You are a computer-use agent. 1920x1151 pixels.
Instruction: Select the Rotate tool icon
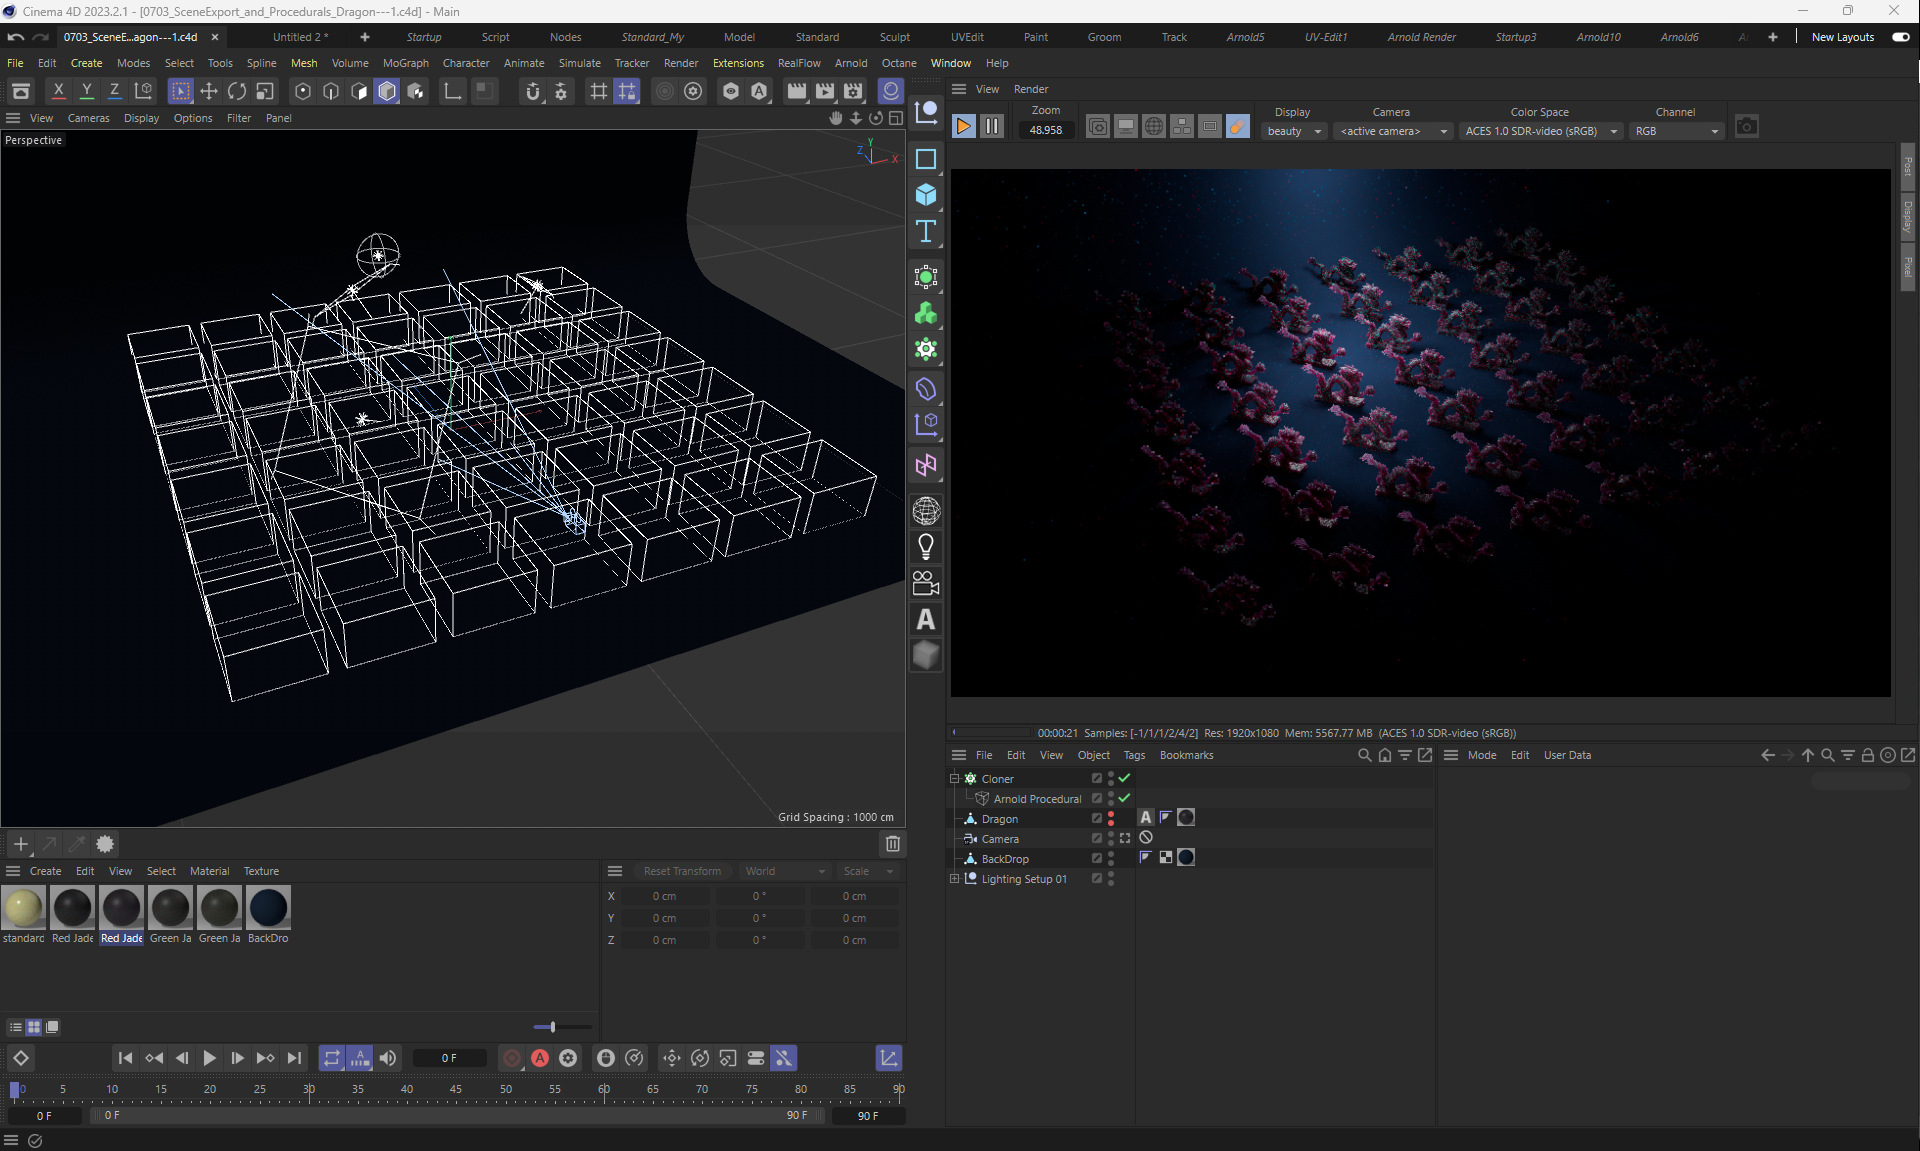coord(236,91)
